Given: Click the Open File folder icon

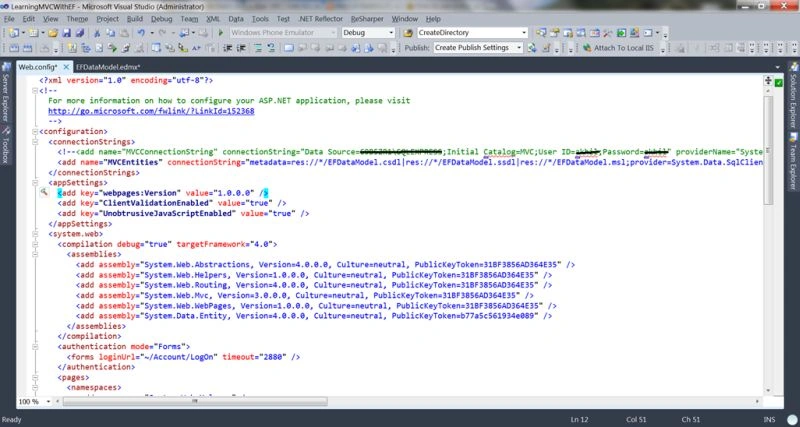Looking at the screenshot, I should [54, 33].
